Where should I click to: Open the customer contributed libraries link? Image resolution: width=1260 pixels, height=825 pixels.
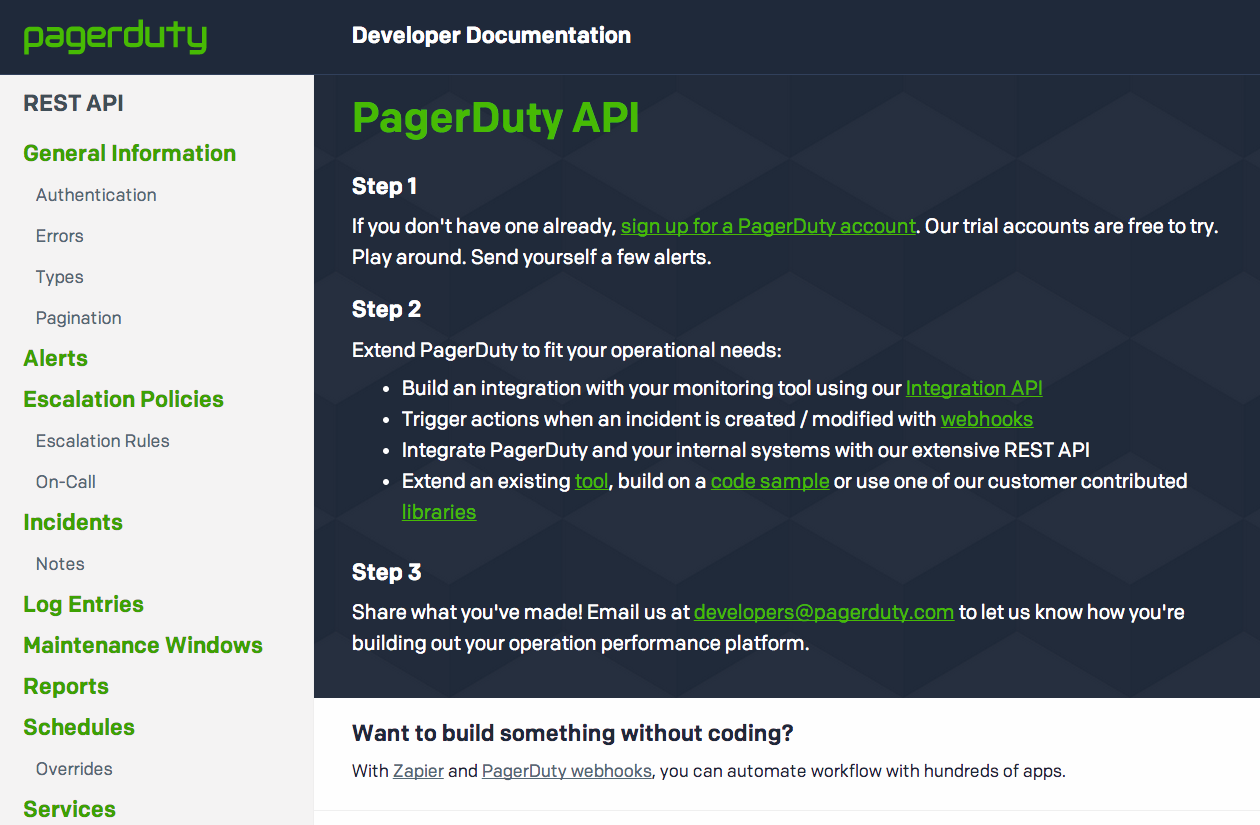tap(439, 512)
